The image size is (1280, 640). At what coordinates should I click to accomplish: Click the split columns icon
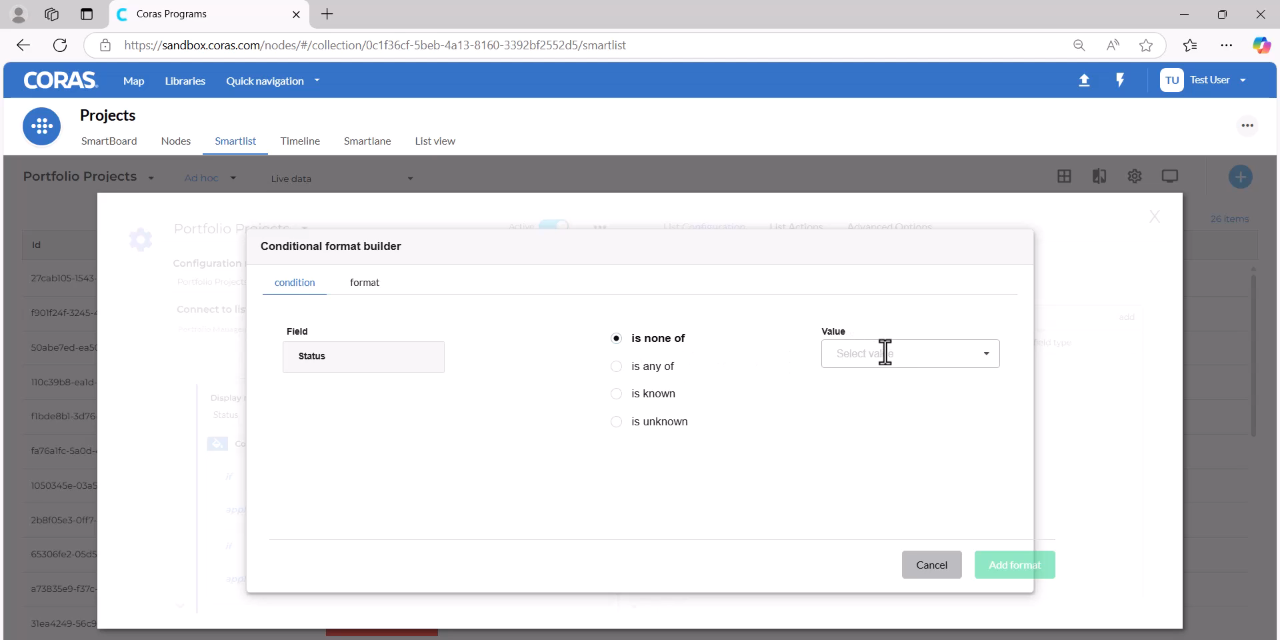coord(1099,176)
